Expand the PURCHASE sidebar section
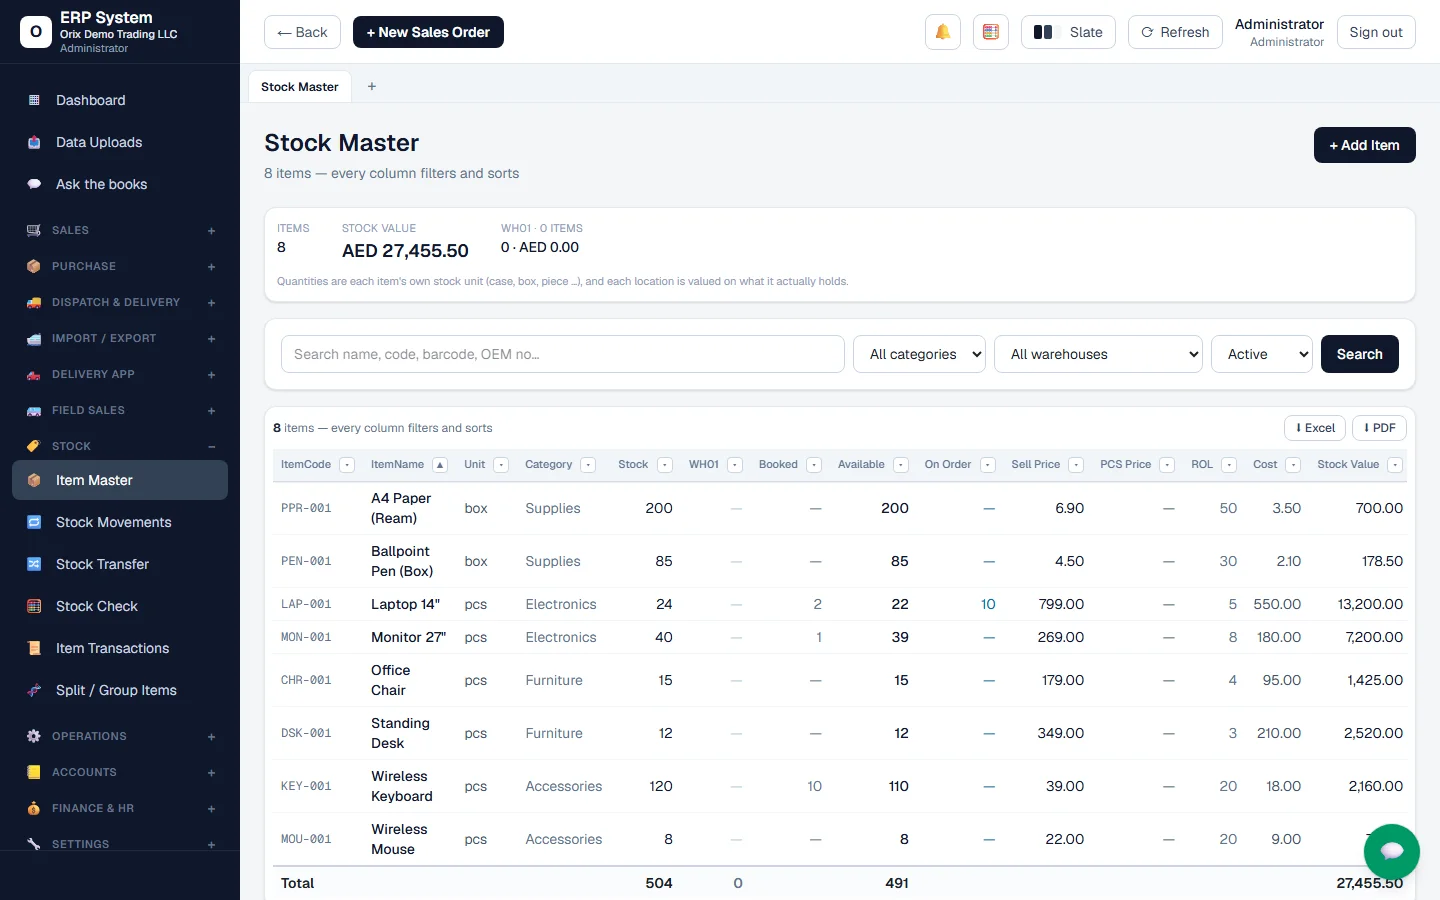This screenshot has height=900, width=1440. [120, 266]
